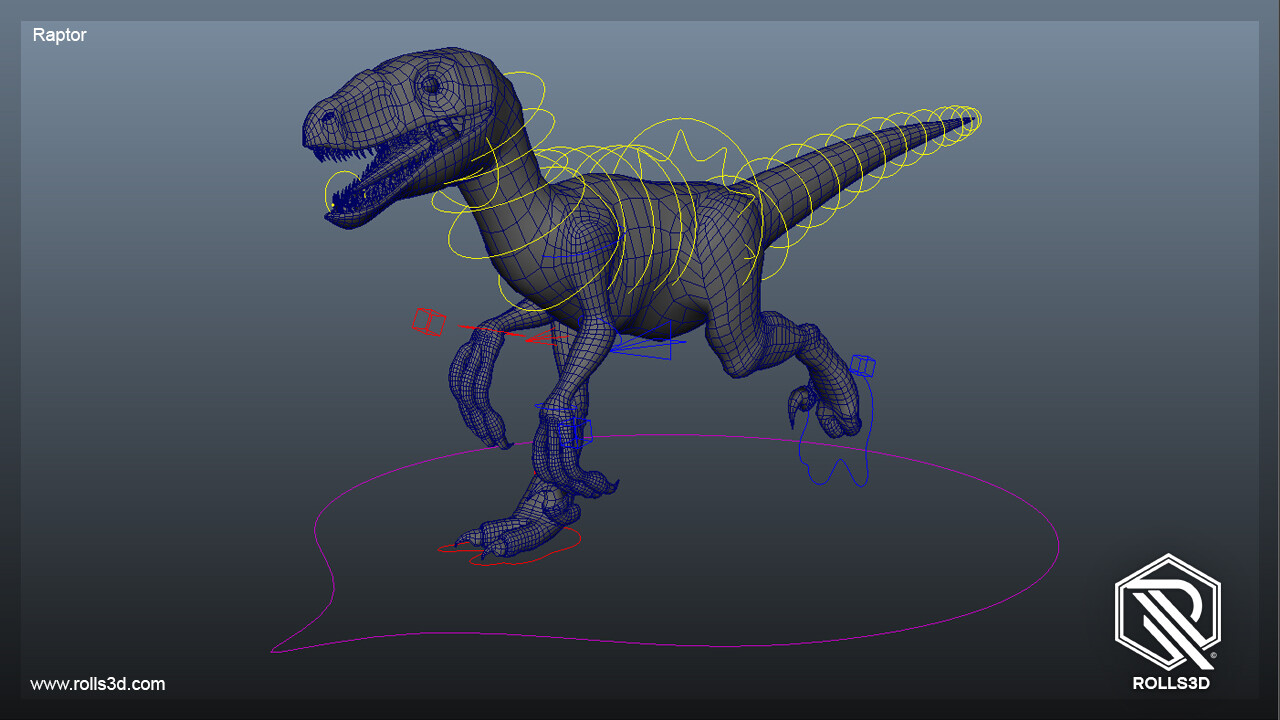The width and height of the screenshot is (1280, 720).
Task: Click the www.rolls3d.com website address
Action: (x=98, y=684)
